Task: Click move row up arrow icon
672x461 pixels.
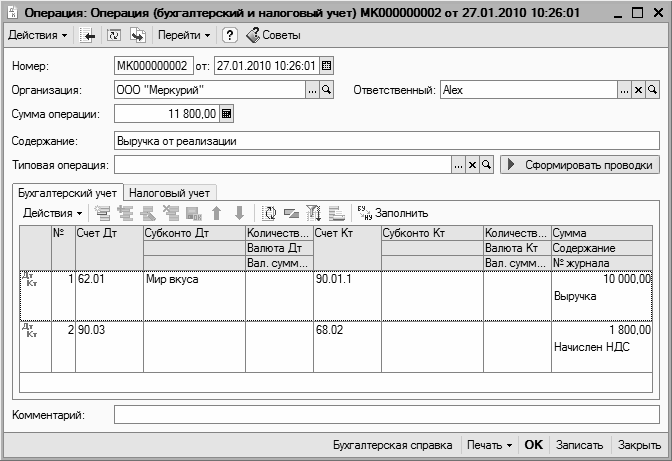Action: pyautogui.click(x=216, y=213)
